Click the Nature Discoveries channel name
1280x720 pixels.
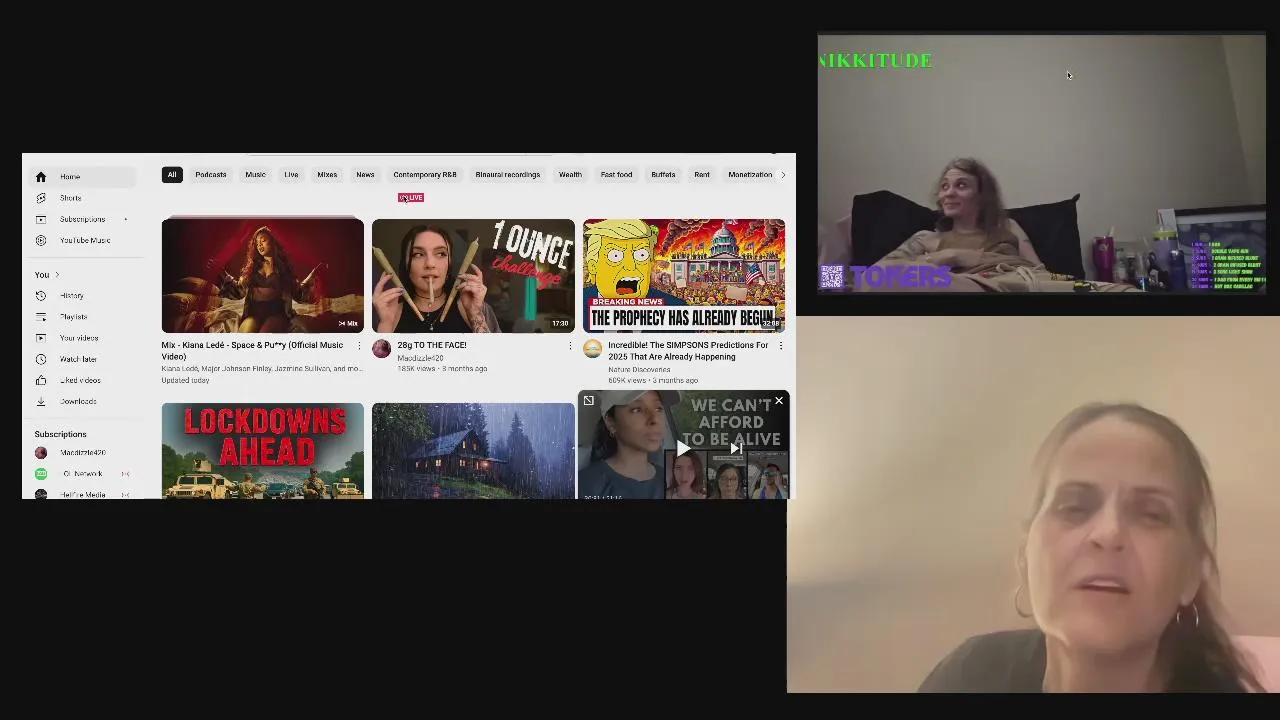pos(639,369)
